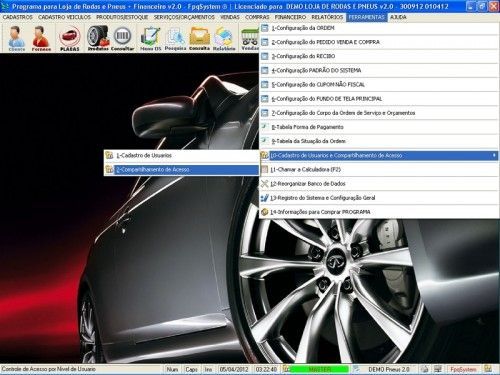This screenshot has width=500, height=375.
Task: Click icon beside Registro do Sistema
Action: point(265,198)
